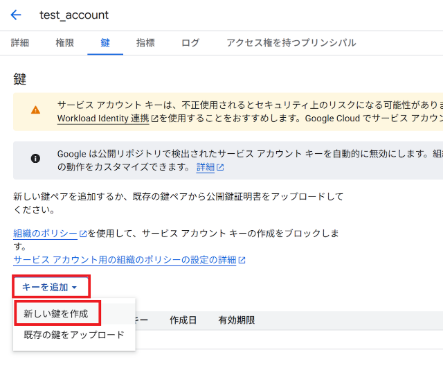This screenshot has width=443, height=384.
Task: Click external icon after サービス アカウント用 policy link
Action: coord(242,260)
